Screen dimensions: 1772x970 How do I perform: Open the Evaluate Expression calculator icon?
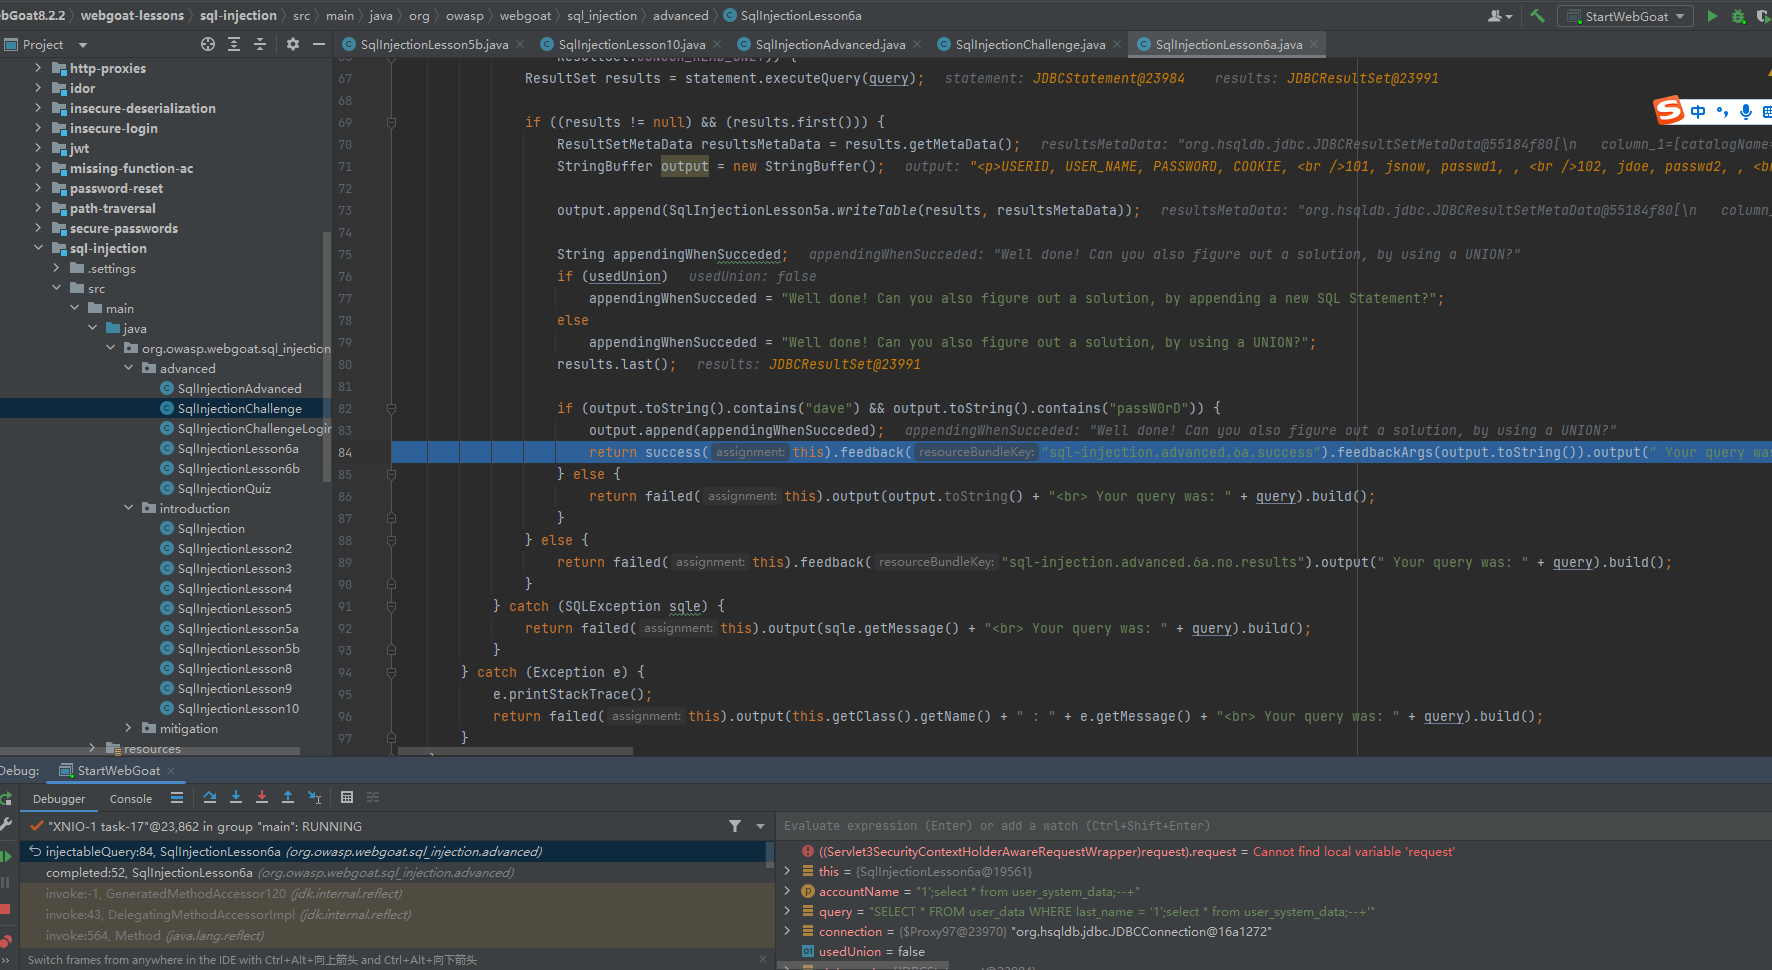pyautogui.click(x=347, y=797)
